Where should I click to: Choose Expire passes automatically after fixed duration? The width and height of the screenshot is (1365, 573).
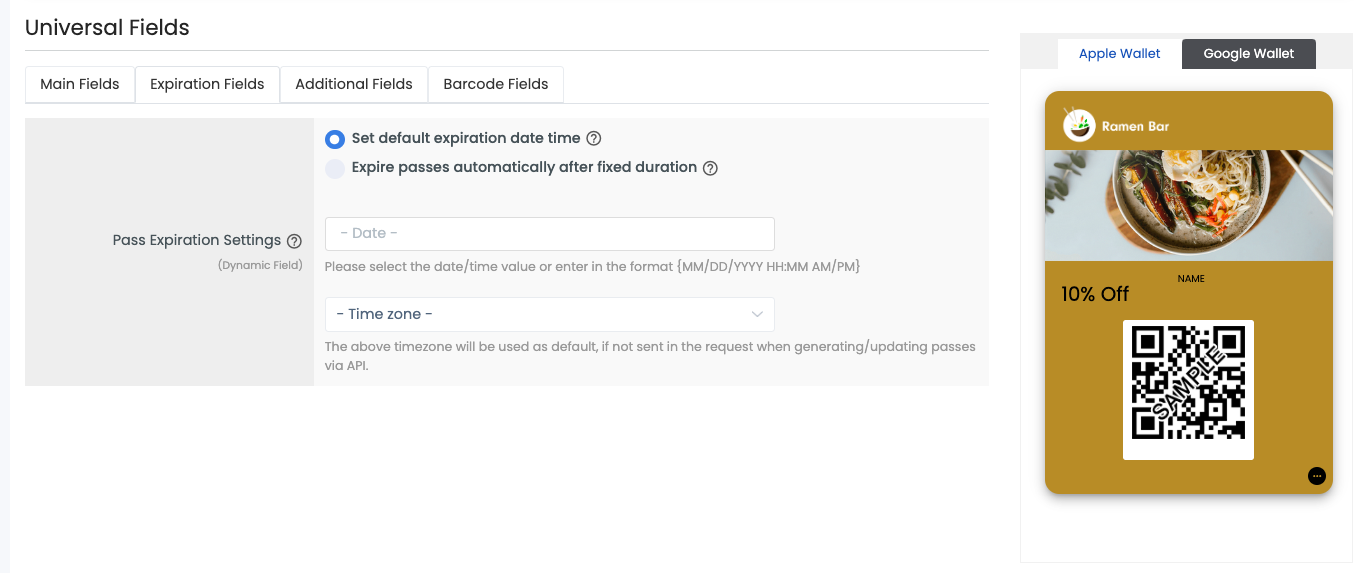click(335, 168)
